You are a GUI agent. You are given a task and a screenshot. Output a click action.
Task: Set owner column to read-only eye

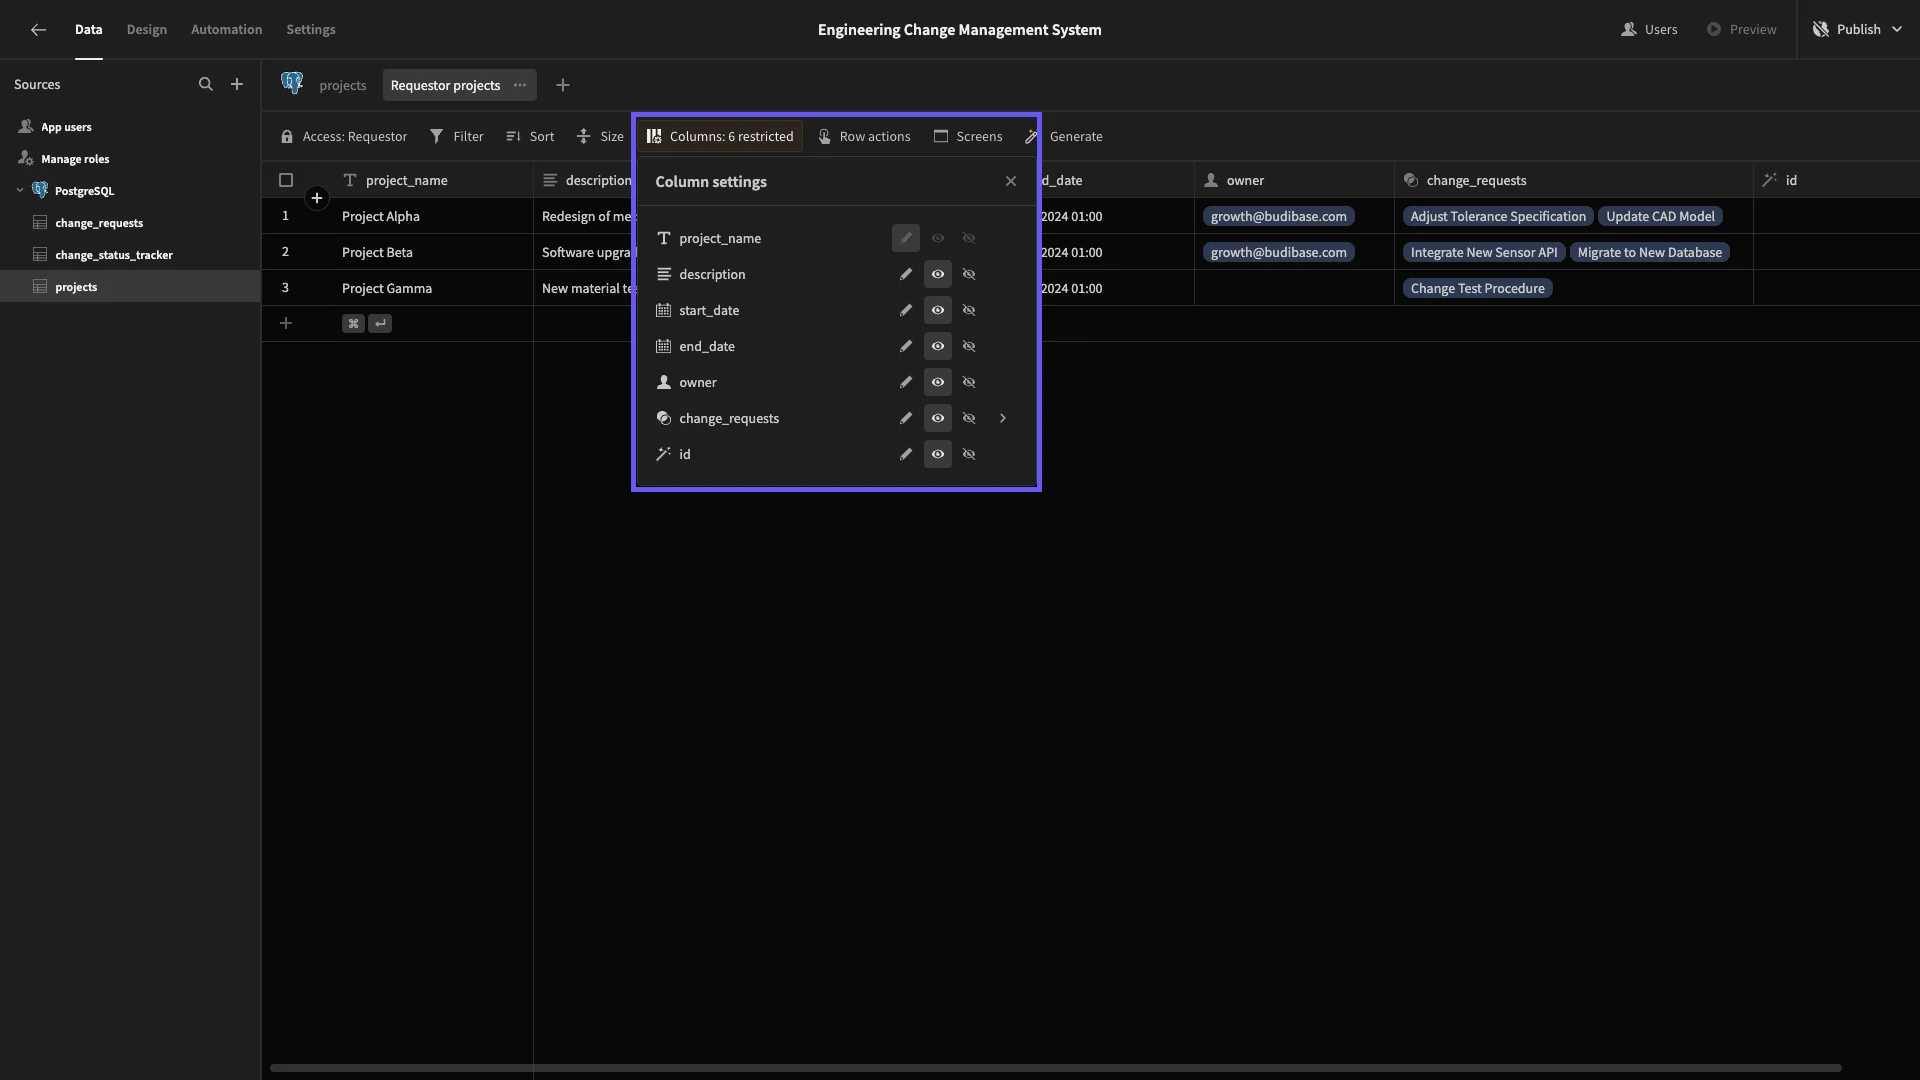[938, 382]
